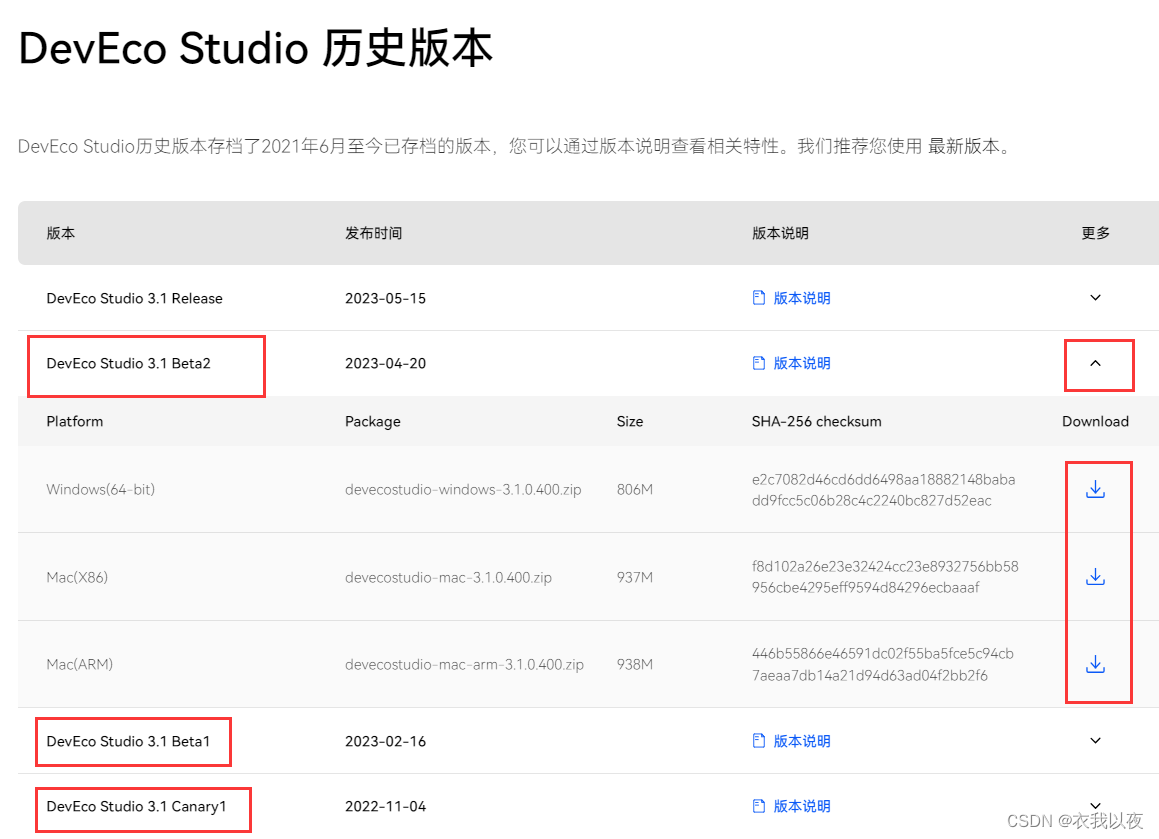Click release date 2023-02-16
This screenshot has height=839, width=1159.
coord(386,741)
